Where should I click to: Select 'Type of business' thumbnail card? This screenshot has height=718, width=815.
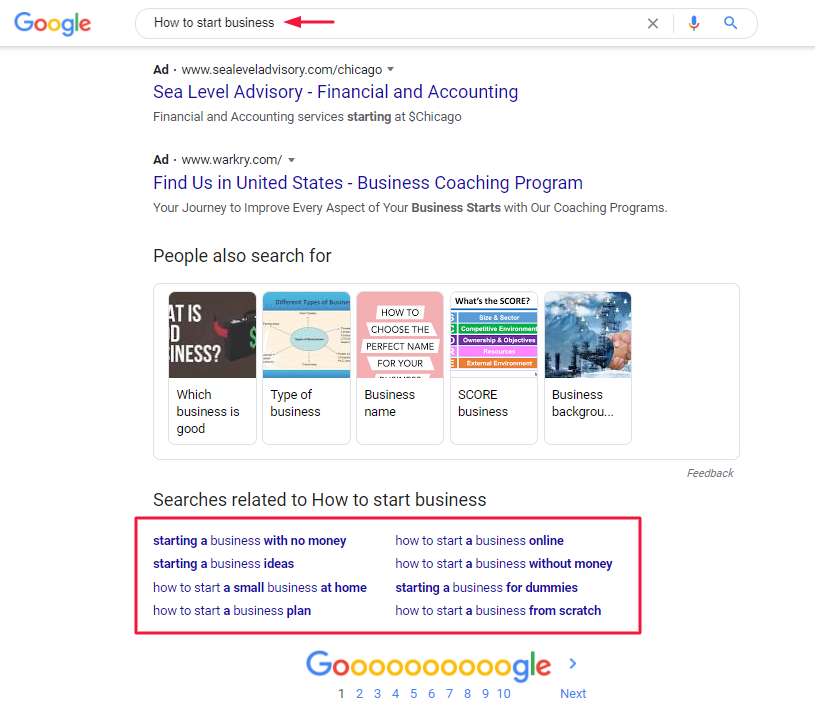click(306, 368)
